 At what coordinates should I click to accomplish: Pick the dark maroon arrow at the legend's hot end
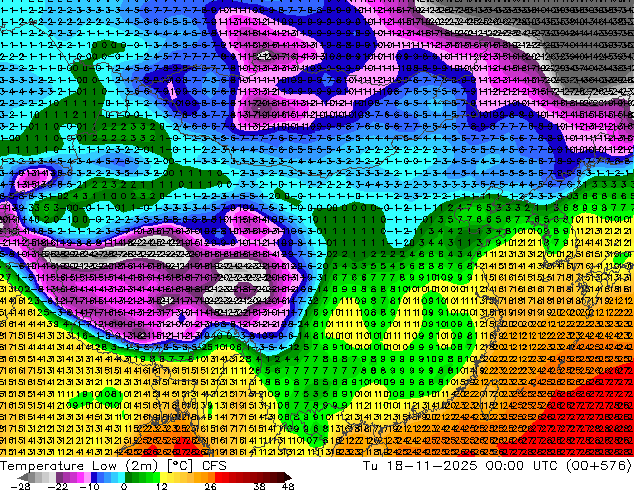click(x=287, y=477)
